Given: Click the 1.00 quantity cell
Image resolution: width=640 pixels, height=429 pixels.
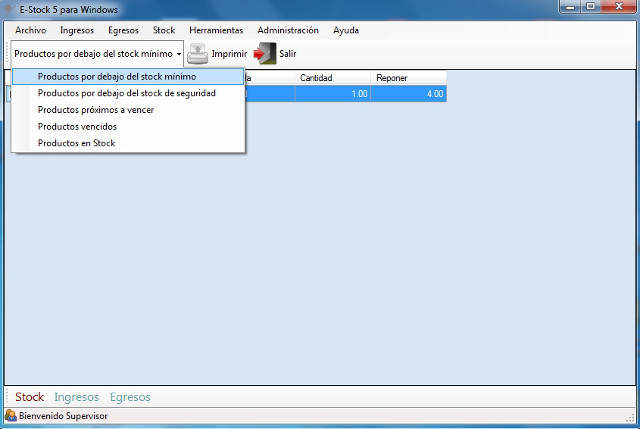Looking at the screenshot, I should click(x=332, y=93).
